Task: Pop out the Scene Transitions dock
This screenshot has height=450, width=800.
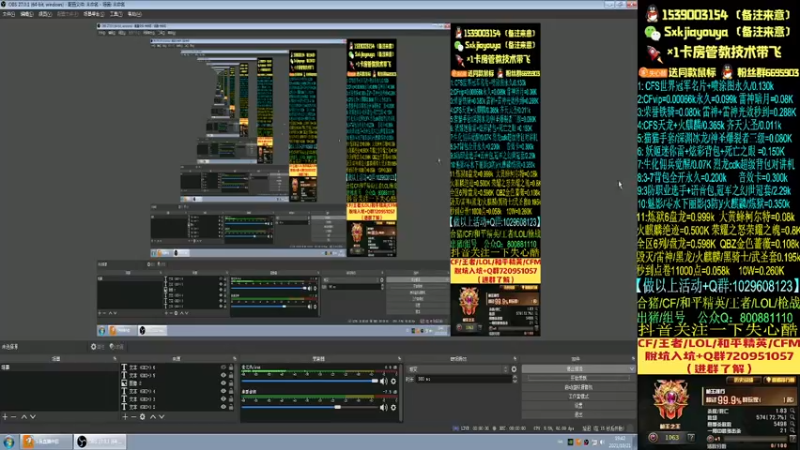Action: click(x=514, y=359)
